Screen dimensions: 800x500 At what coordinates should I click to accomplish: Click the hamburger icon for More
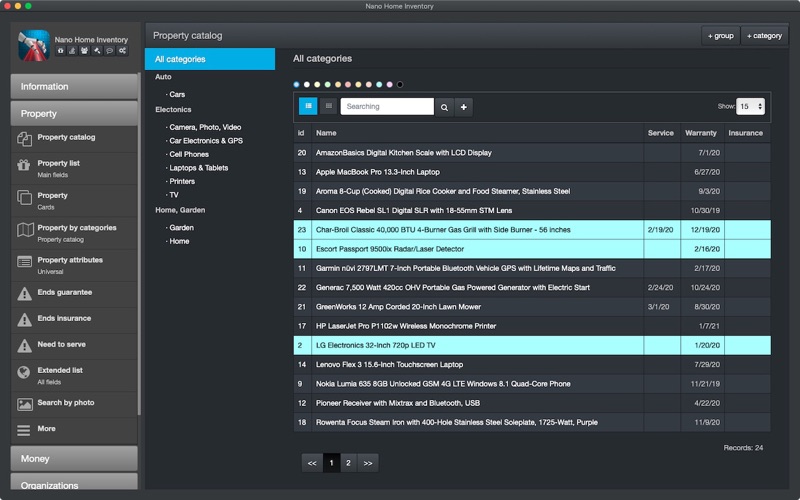23,430
